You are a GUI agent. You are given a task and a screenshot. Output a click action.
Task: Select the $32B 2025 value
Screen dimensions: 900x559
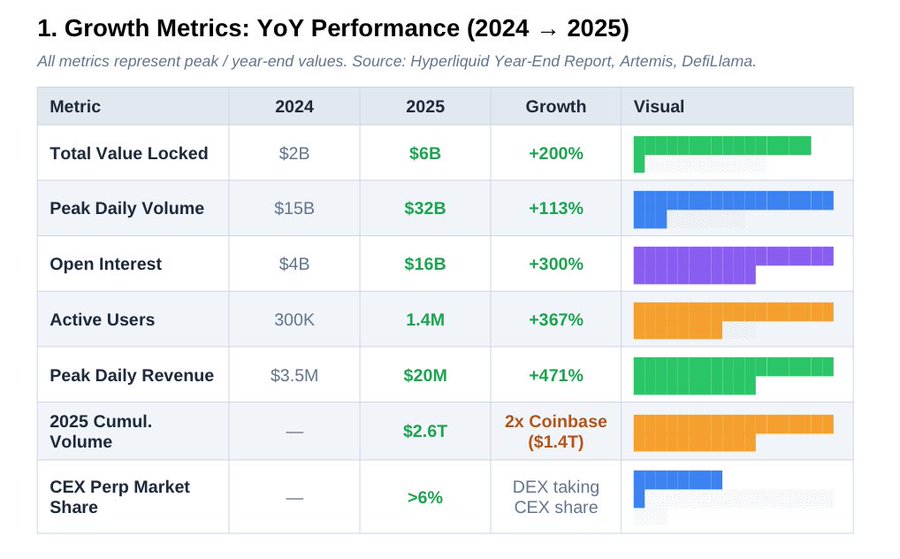(425, 208)
